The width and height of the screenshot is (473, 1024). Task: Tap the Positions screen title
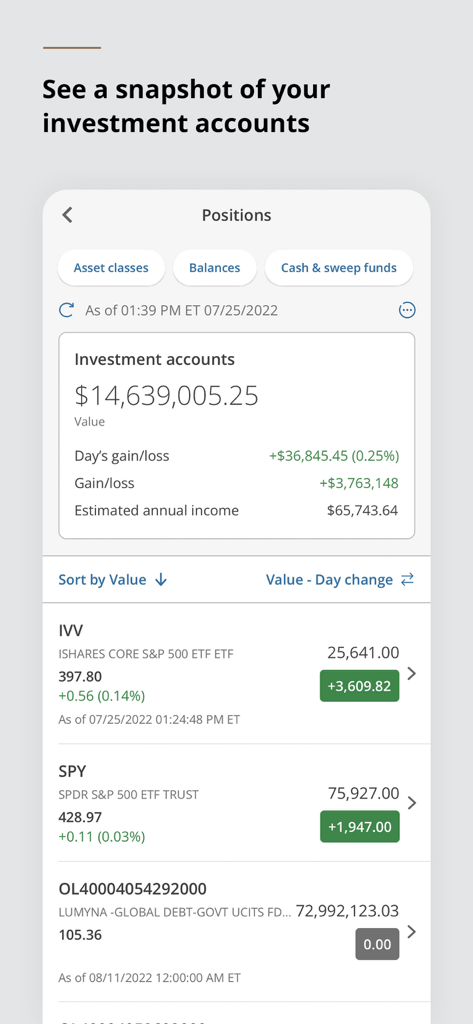tap(236, 215)
